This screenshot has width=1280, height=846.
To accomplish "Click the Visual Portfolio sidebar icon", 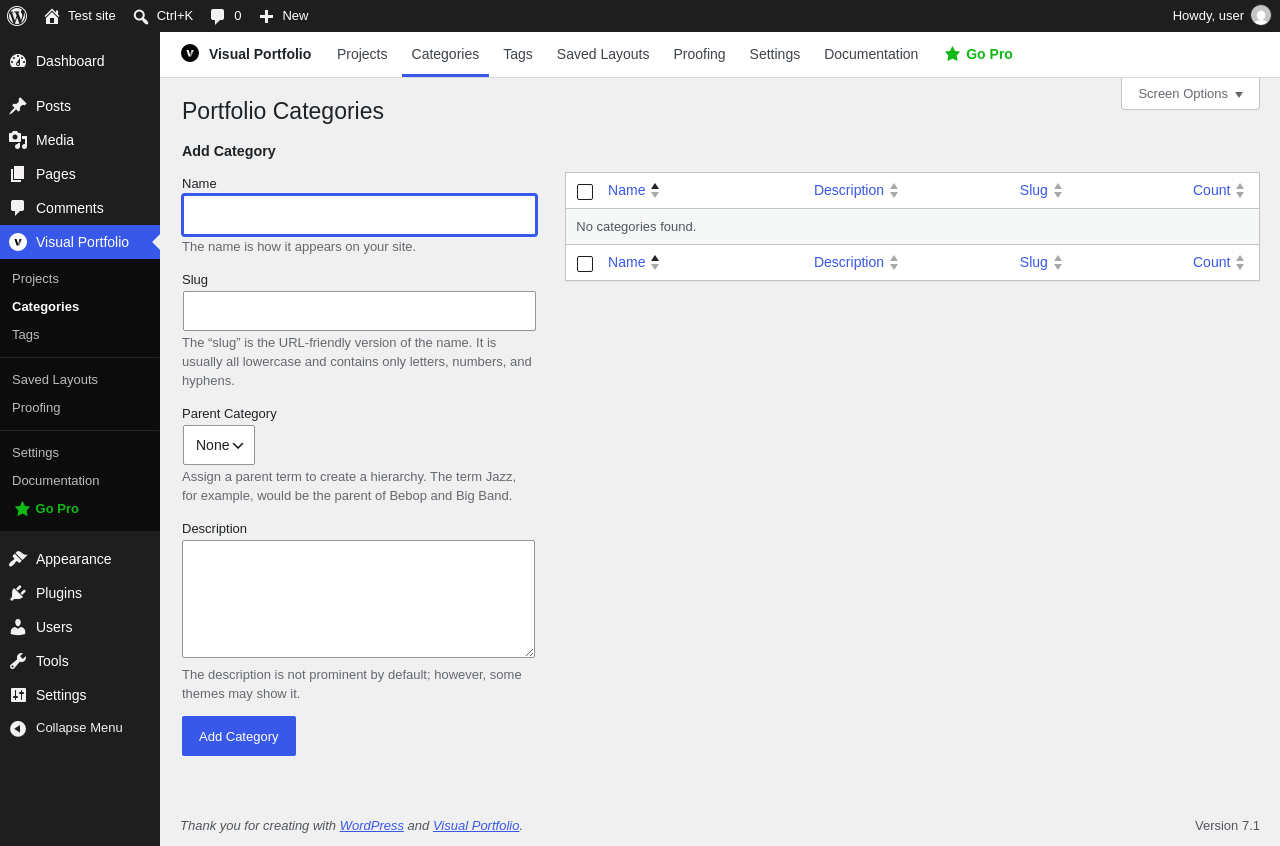I will [18, 242].
